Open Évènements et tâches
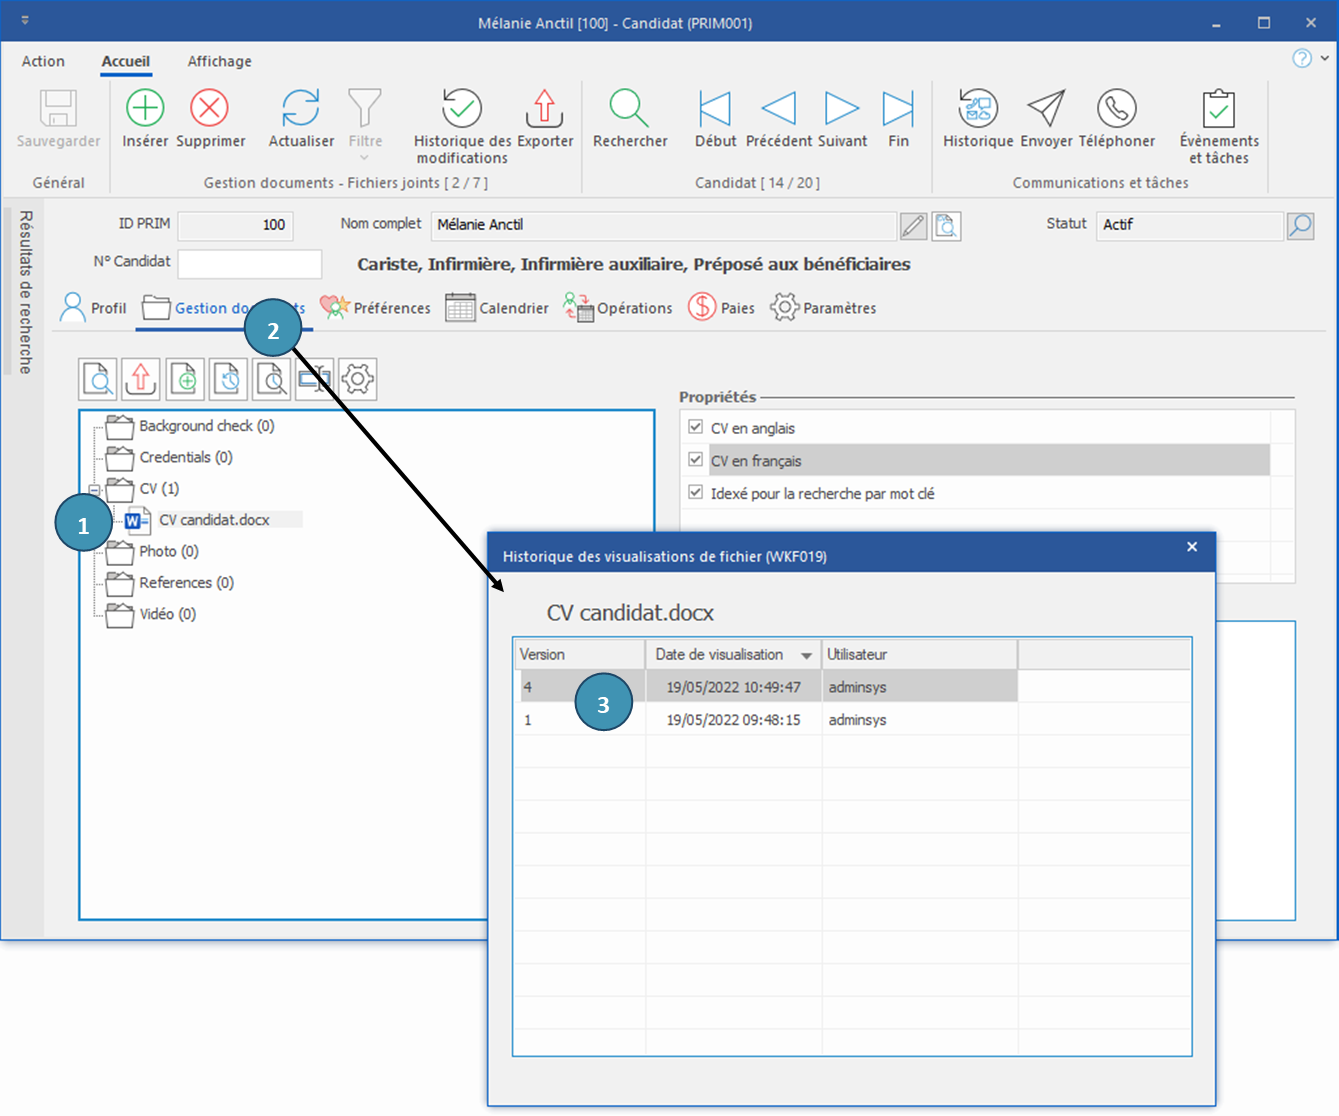The height and width of the screenshot is (1116, 1339). point(1218,108)
